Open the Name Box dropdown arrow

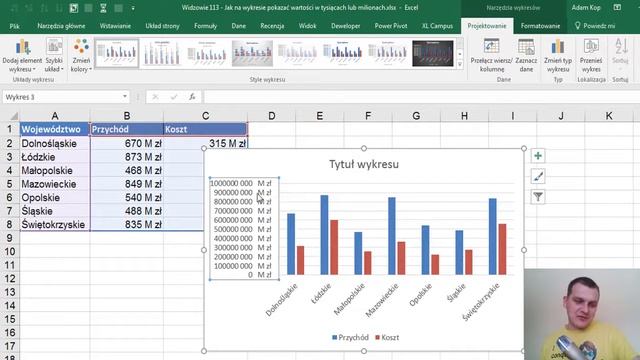pyautogui.click(x=125, y=97)
